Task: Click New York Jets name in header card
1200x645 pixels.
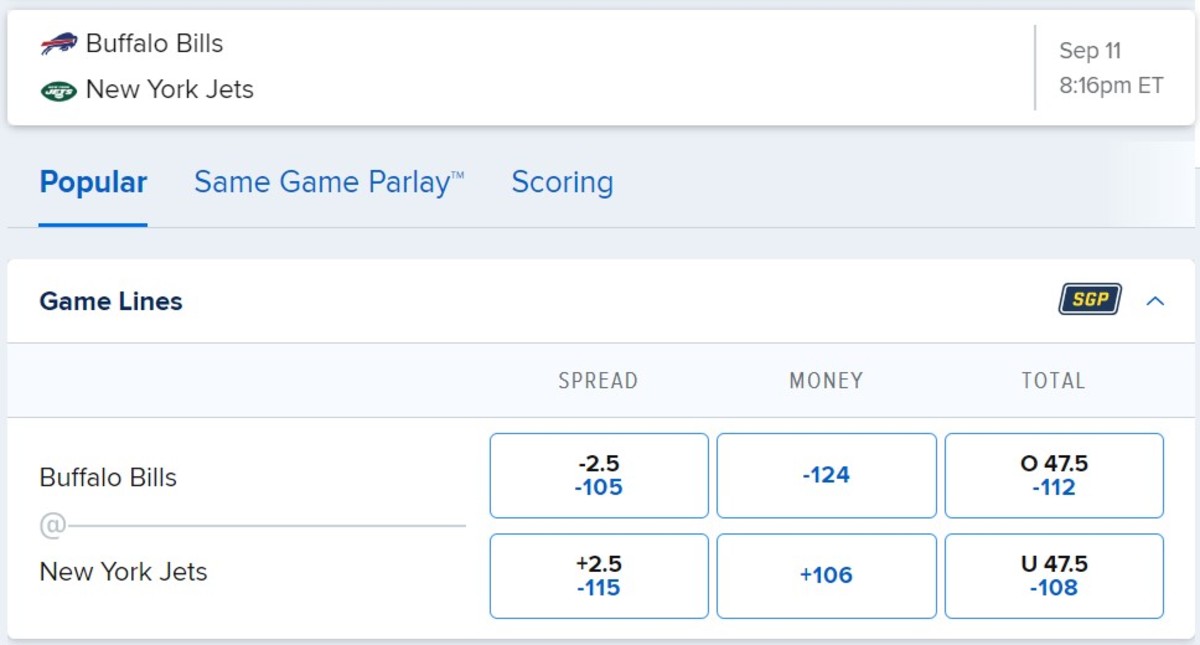Action: pos(169,90)
